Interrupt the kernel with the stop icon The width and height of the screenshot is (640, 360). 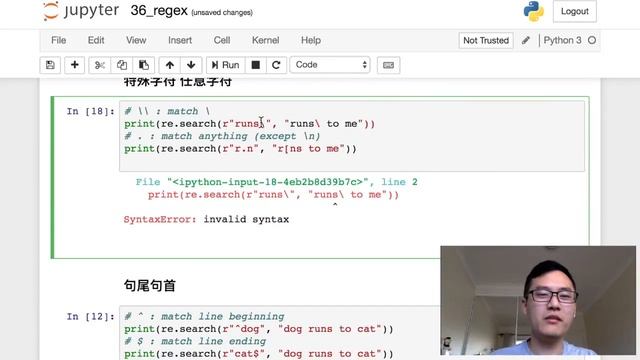(256, 65)
